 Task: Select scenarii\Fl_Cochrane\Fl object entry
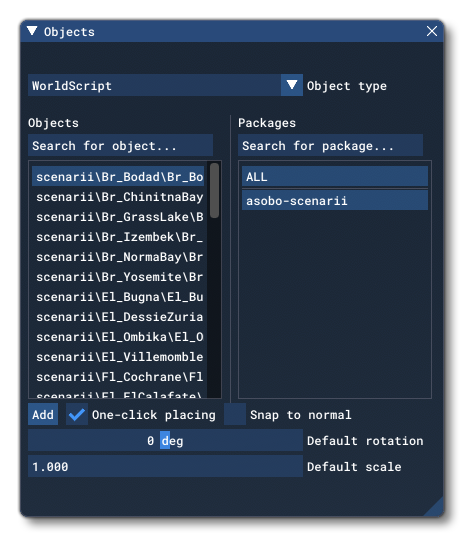pos(118,377)
